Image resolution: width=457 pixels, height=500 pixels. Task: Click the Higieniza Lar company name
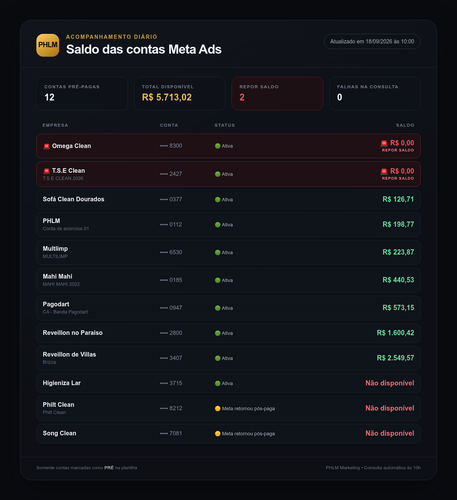pos(62,383)
